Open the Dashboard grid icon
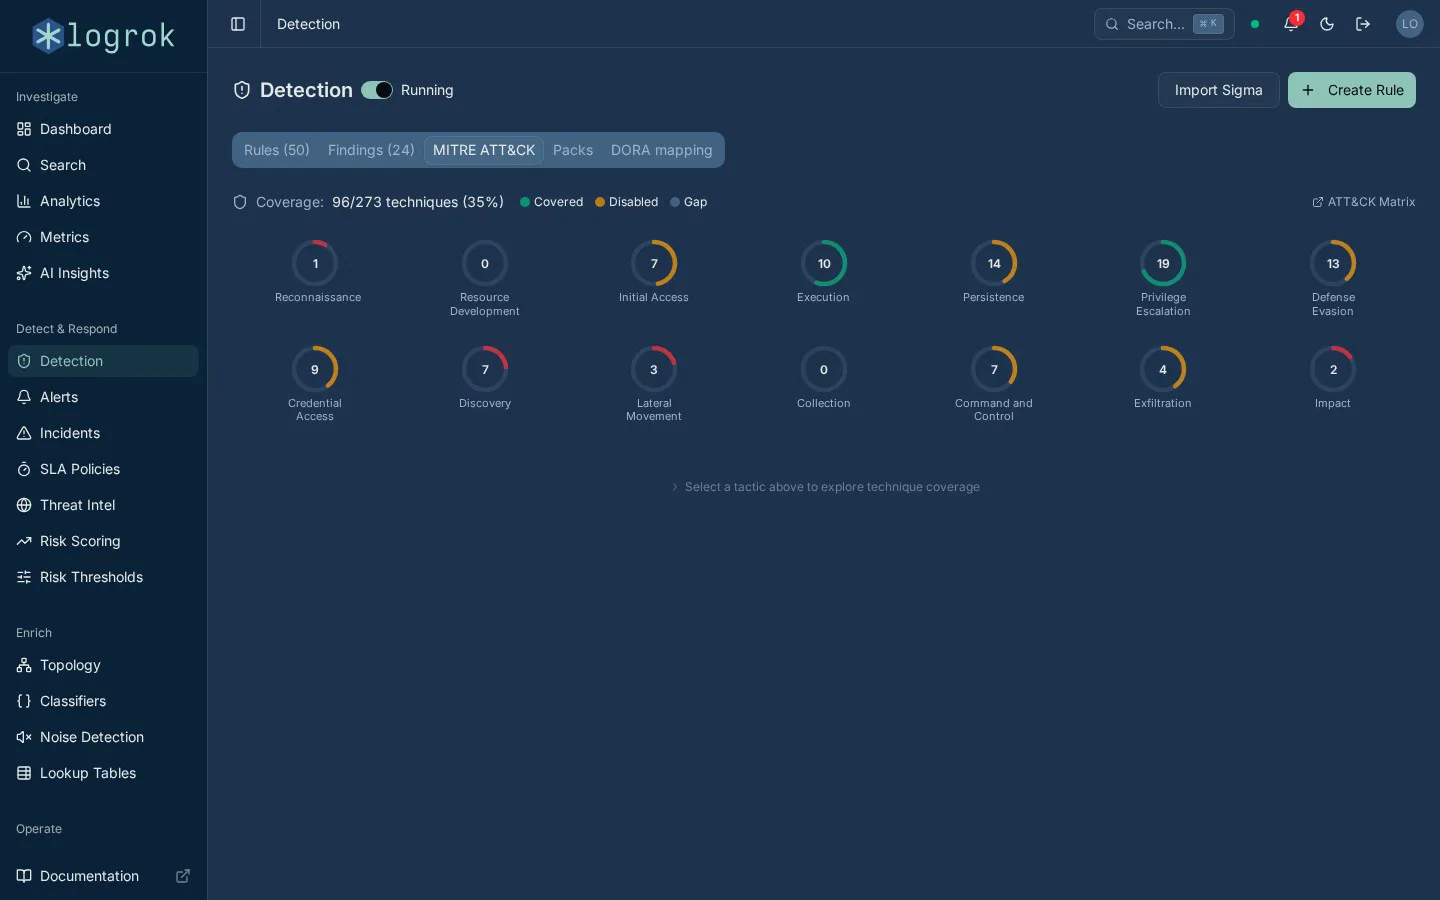 point(24,129)
